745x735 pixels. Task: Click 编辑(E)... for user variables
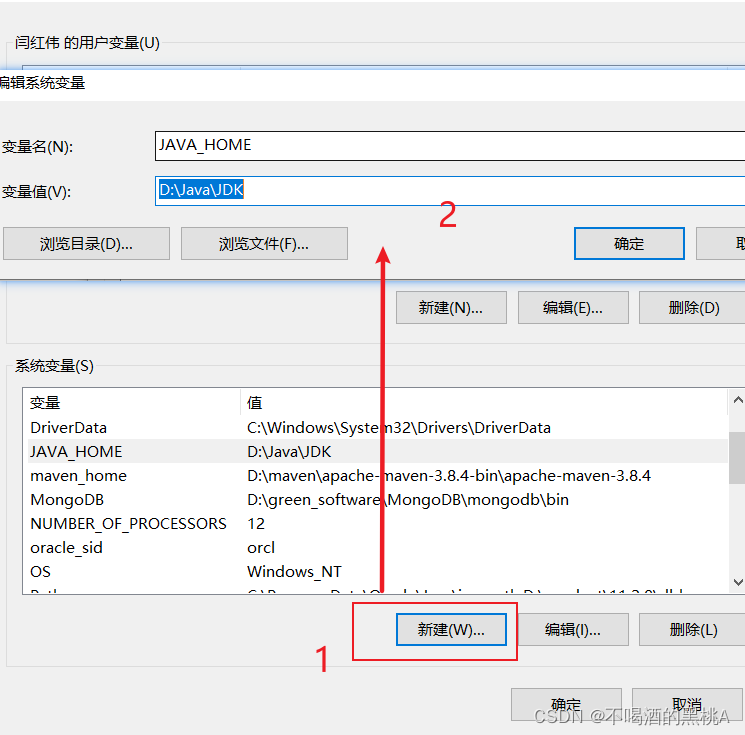point(573,308)
